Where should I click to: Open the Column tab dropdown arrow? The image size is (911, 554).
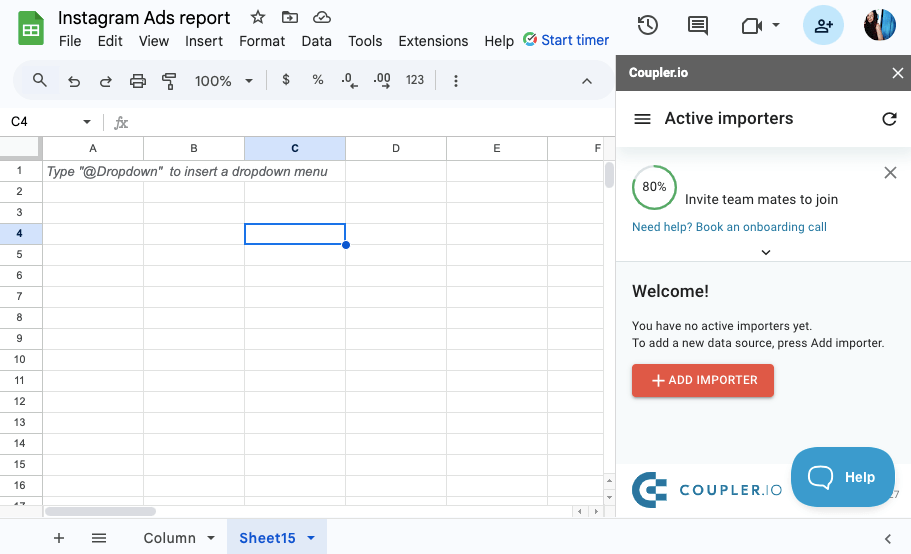tap(211, 538)
